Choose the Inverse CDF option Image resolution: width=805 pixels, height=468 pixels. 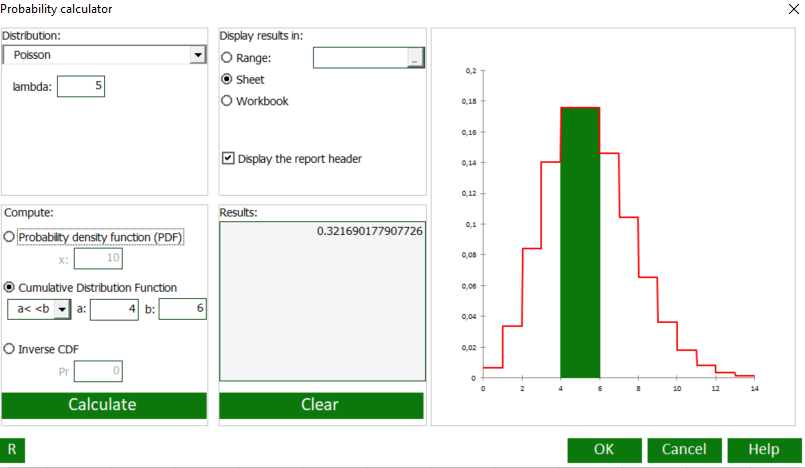10,349
